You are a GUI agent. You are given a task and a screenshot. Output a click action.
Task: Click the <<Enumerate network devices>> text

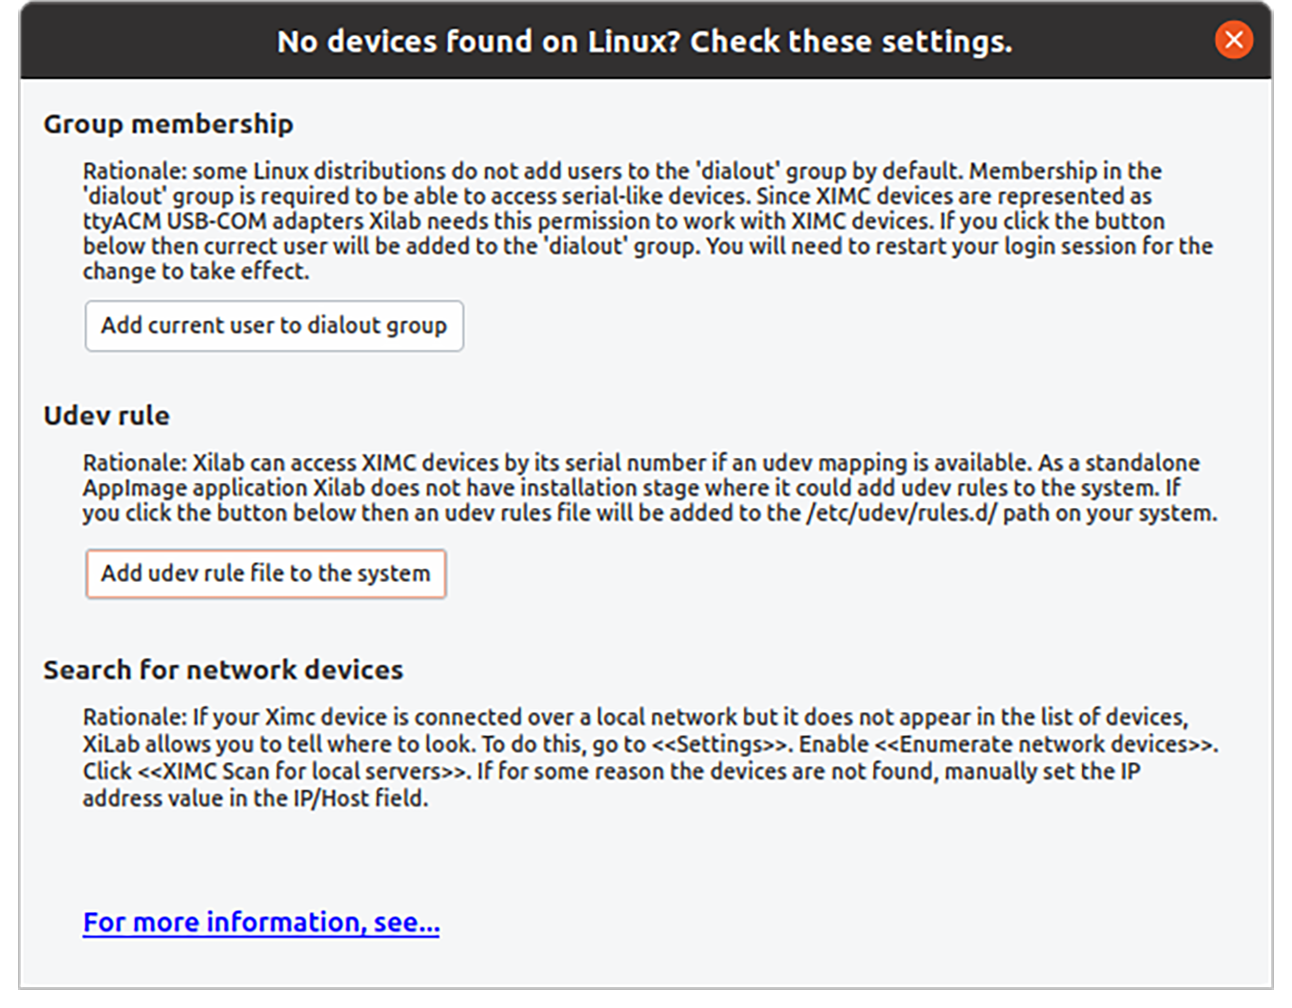(1046, 744)
